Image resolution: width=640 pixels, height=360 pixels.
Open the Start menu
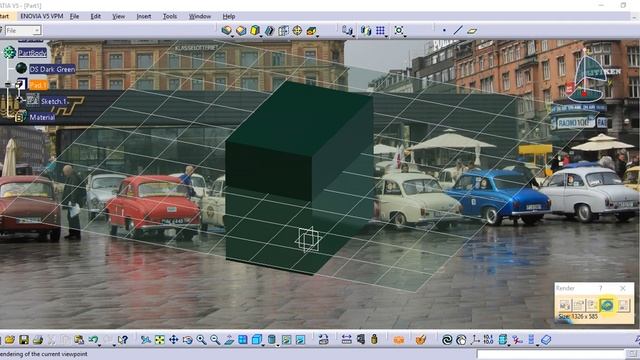(4, 16)
